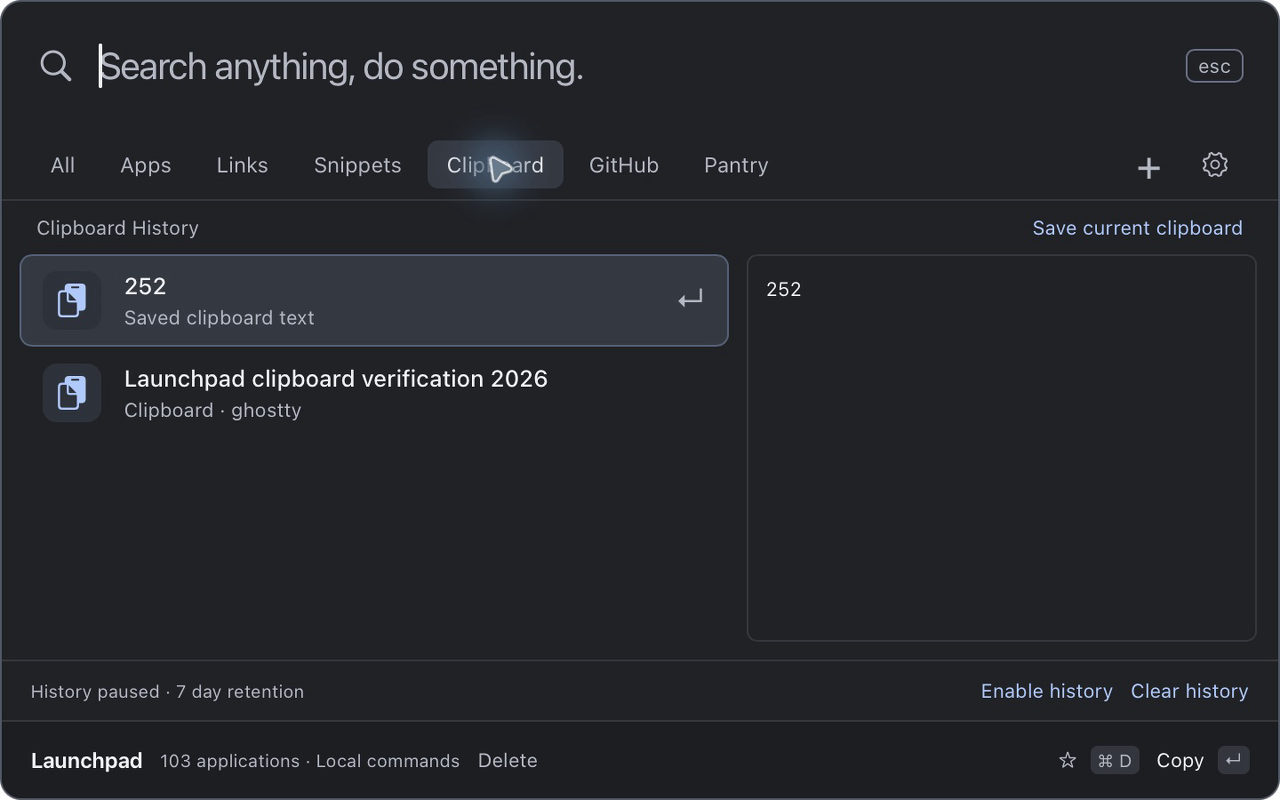
Task: Delete the selected clipboard entry
Action: pyautogui.click(x=508, y=761)
